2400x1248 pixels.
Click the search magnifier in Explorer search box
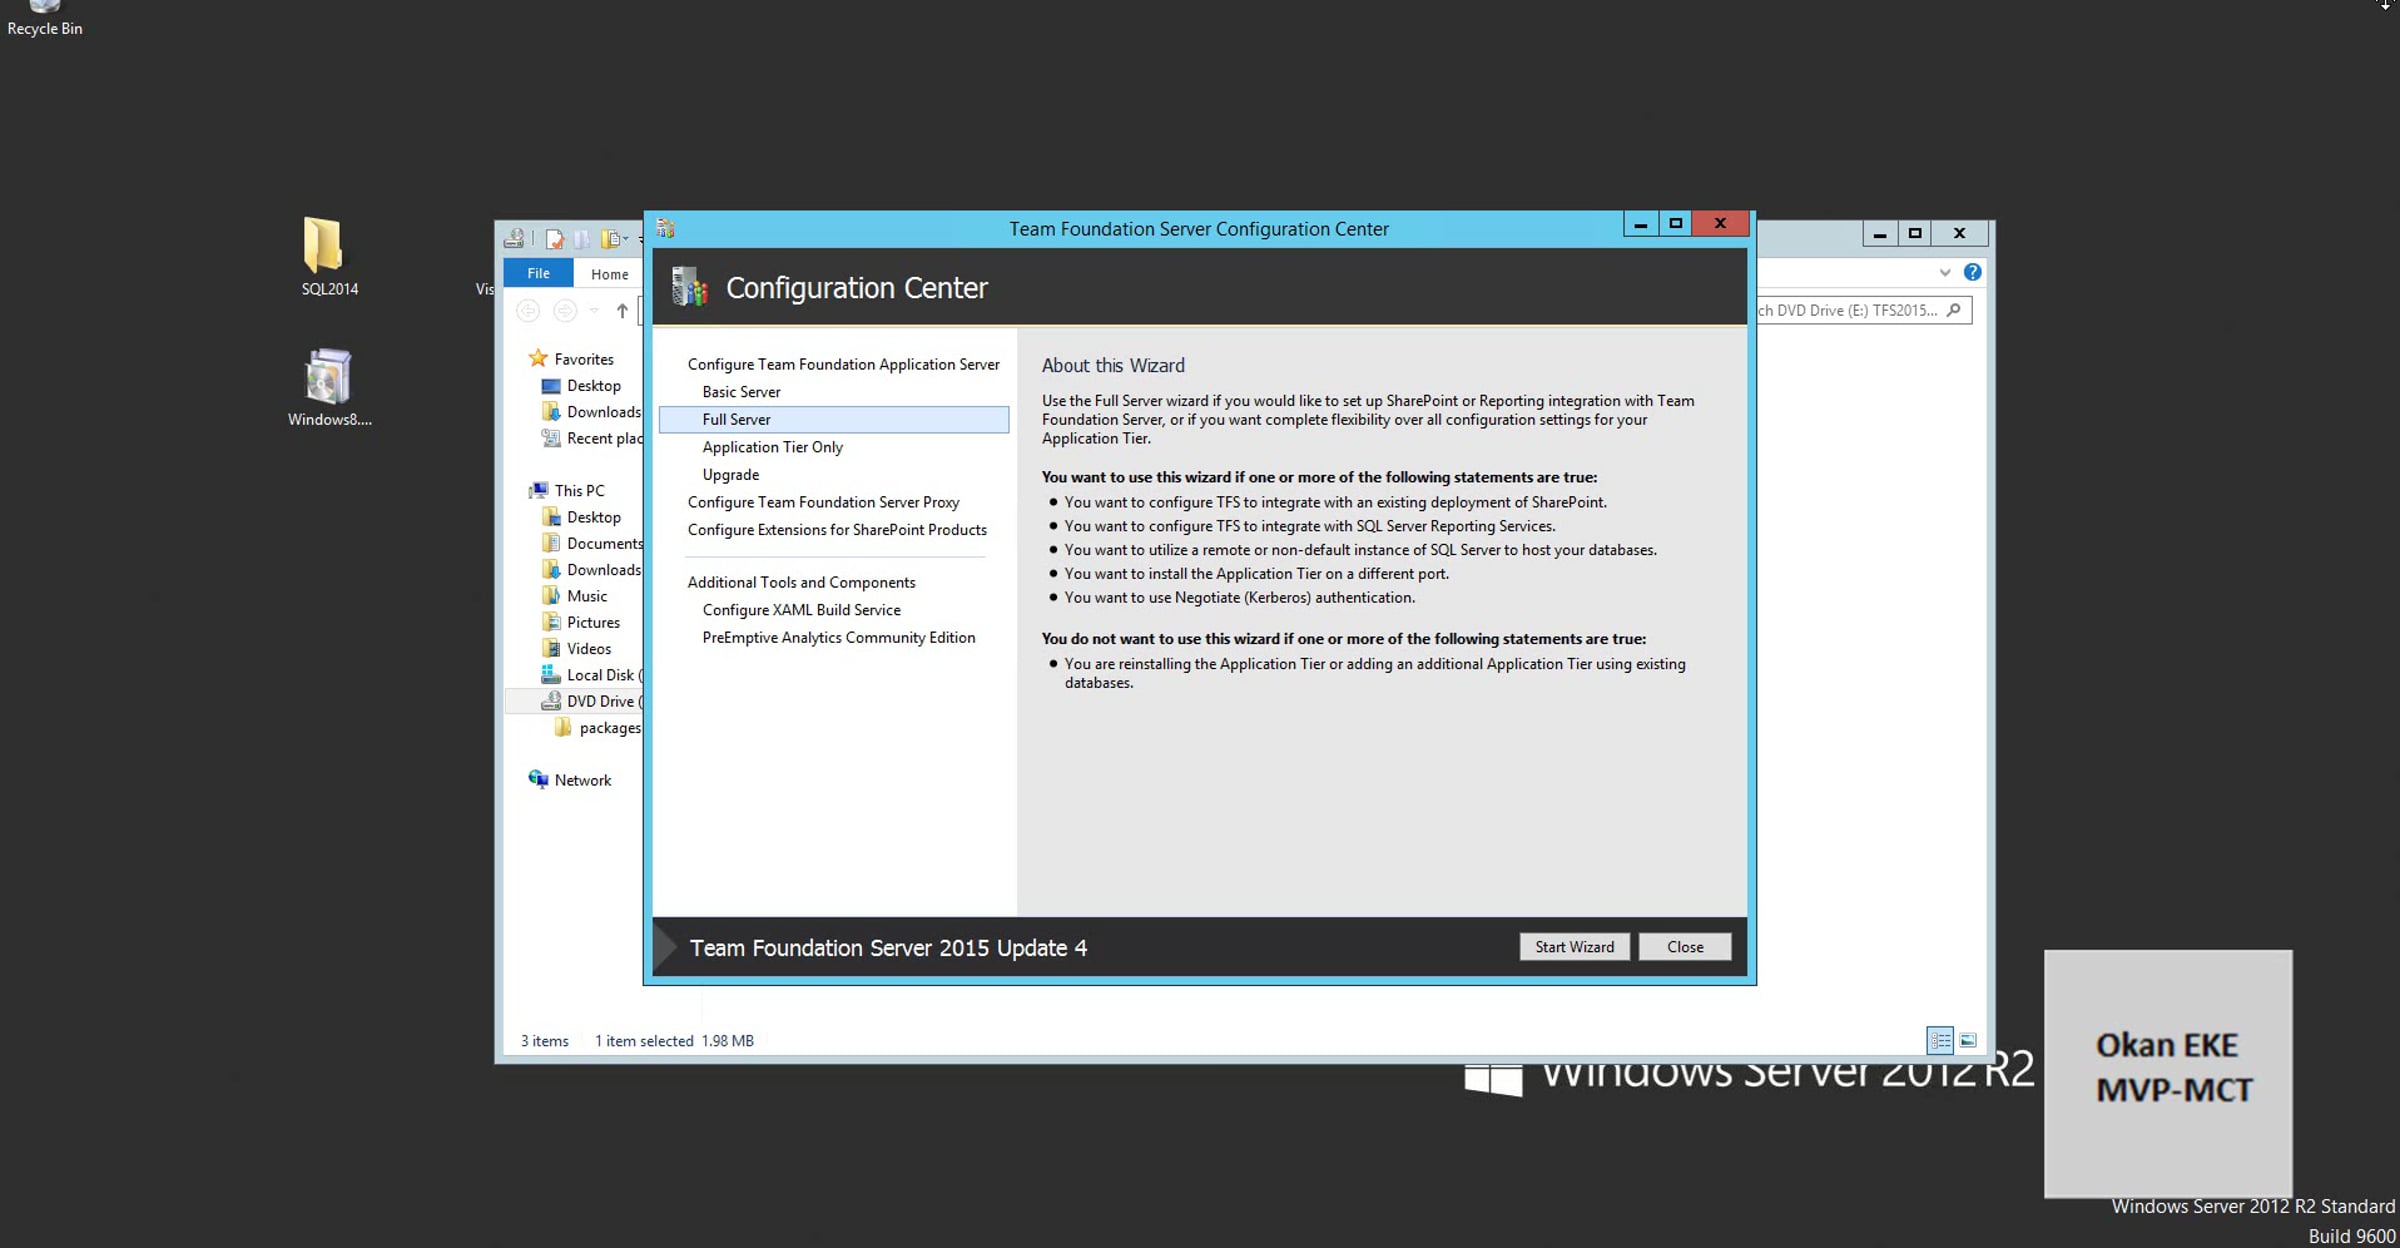(1953, 310)
